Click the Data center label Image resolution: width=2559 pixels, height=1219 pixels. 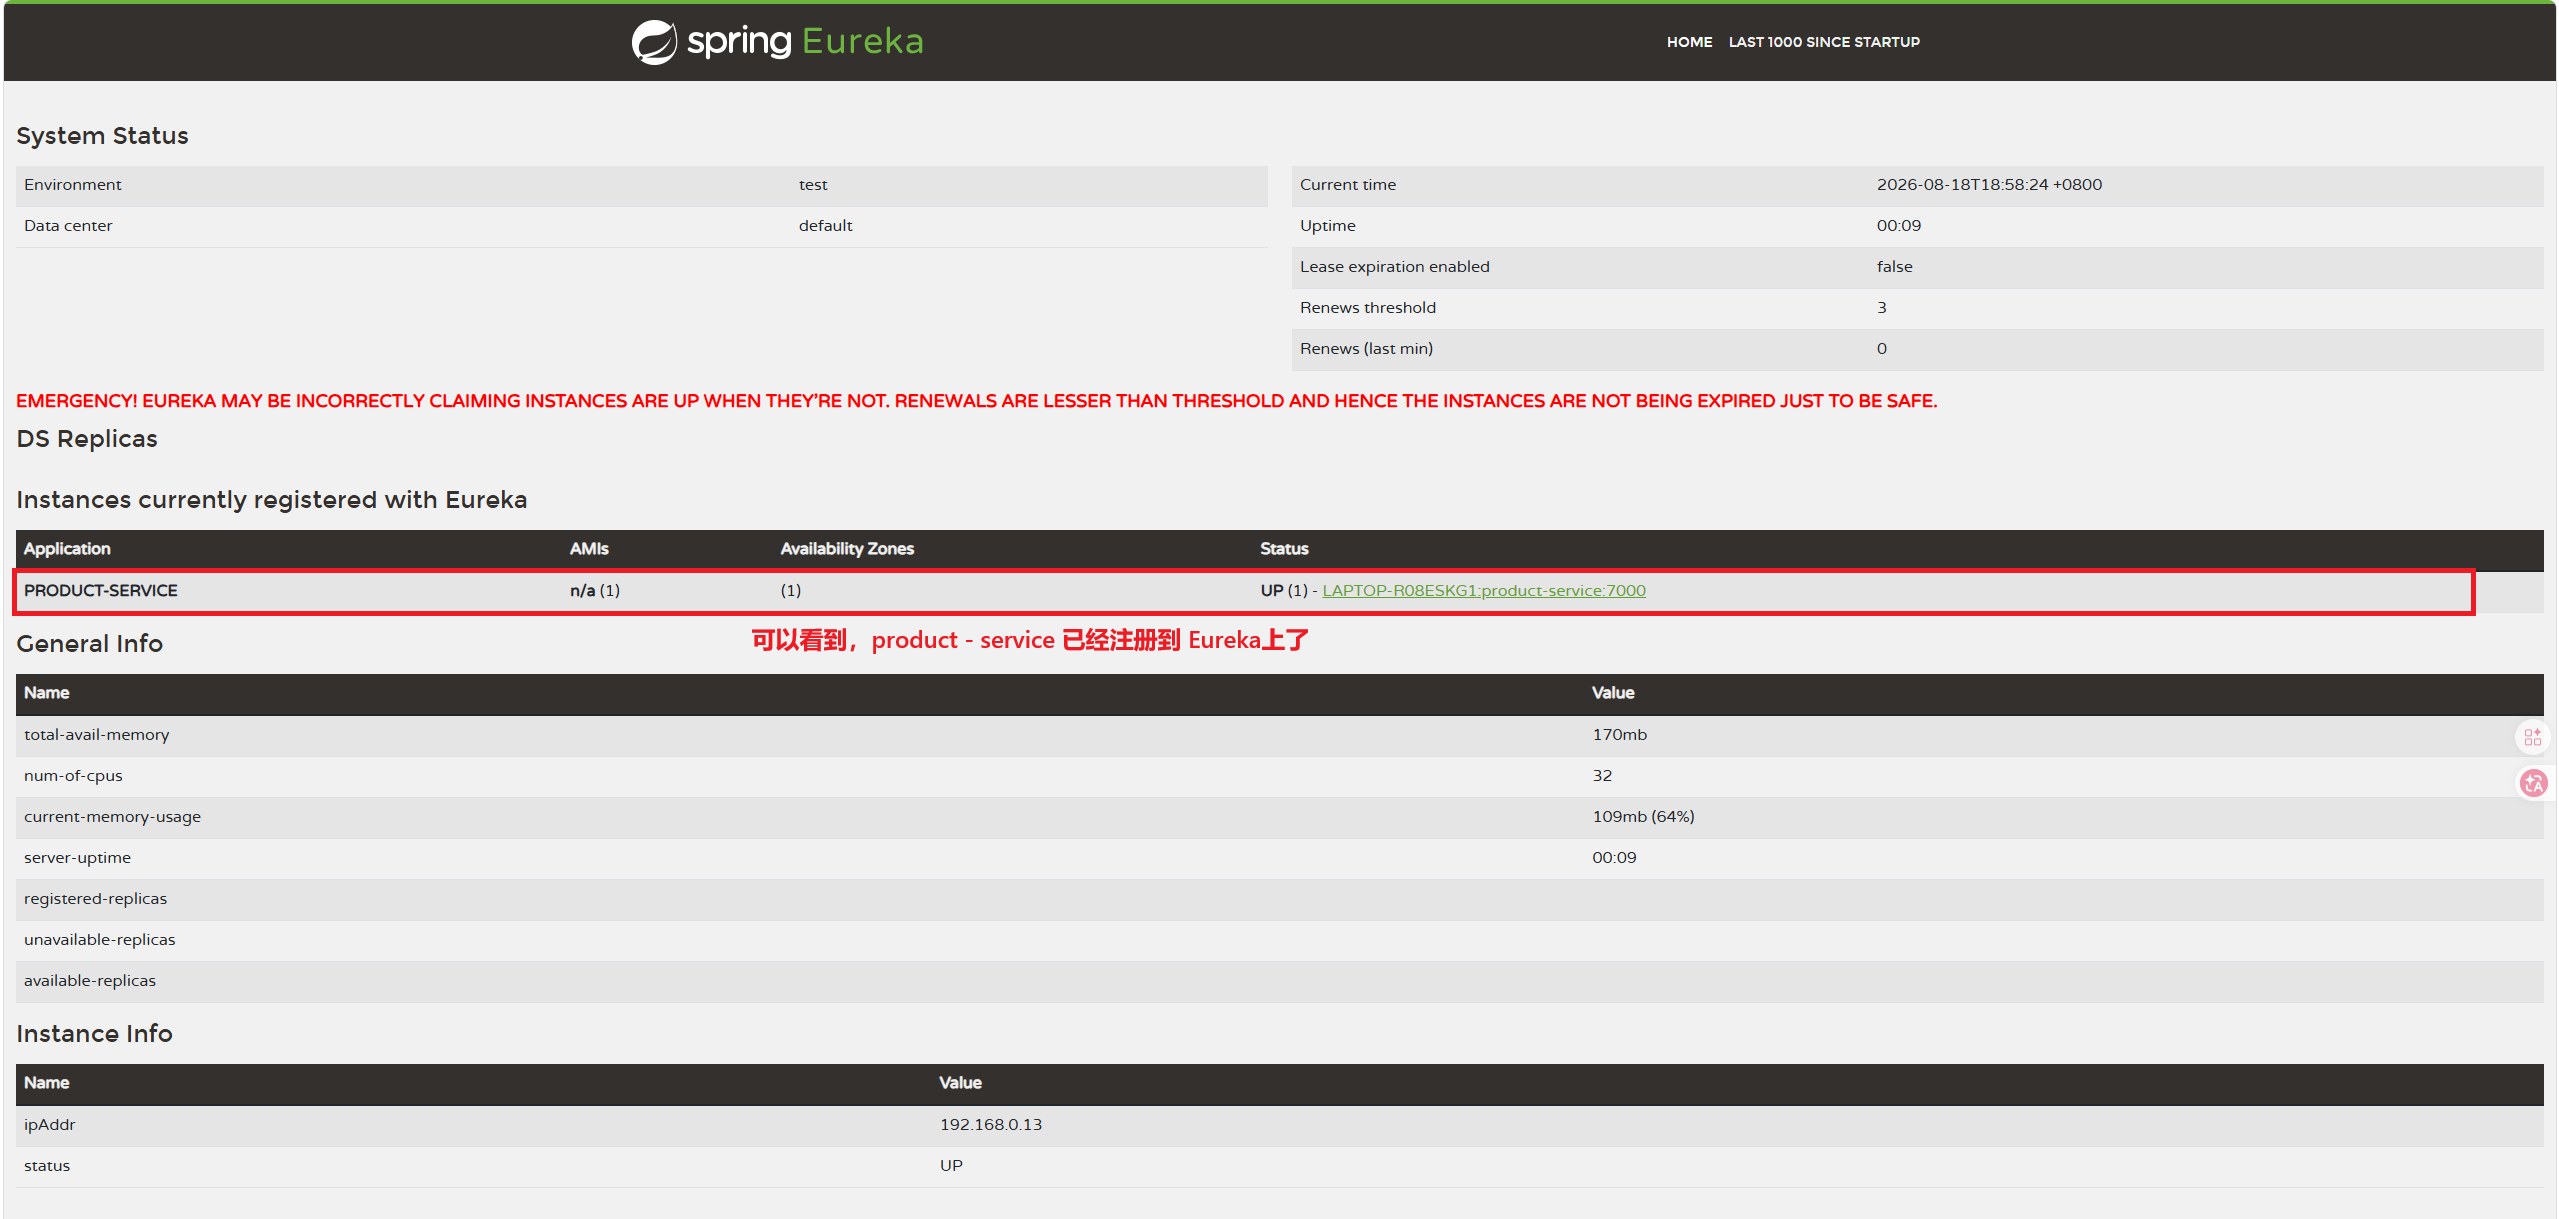[x=68, y=226]
